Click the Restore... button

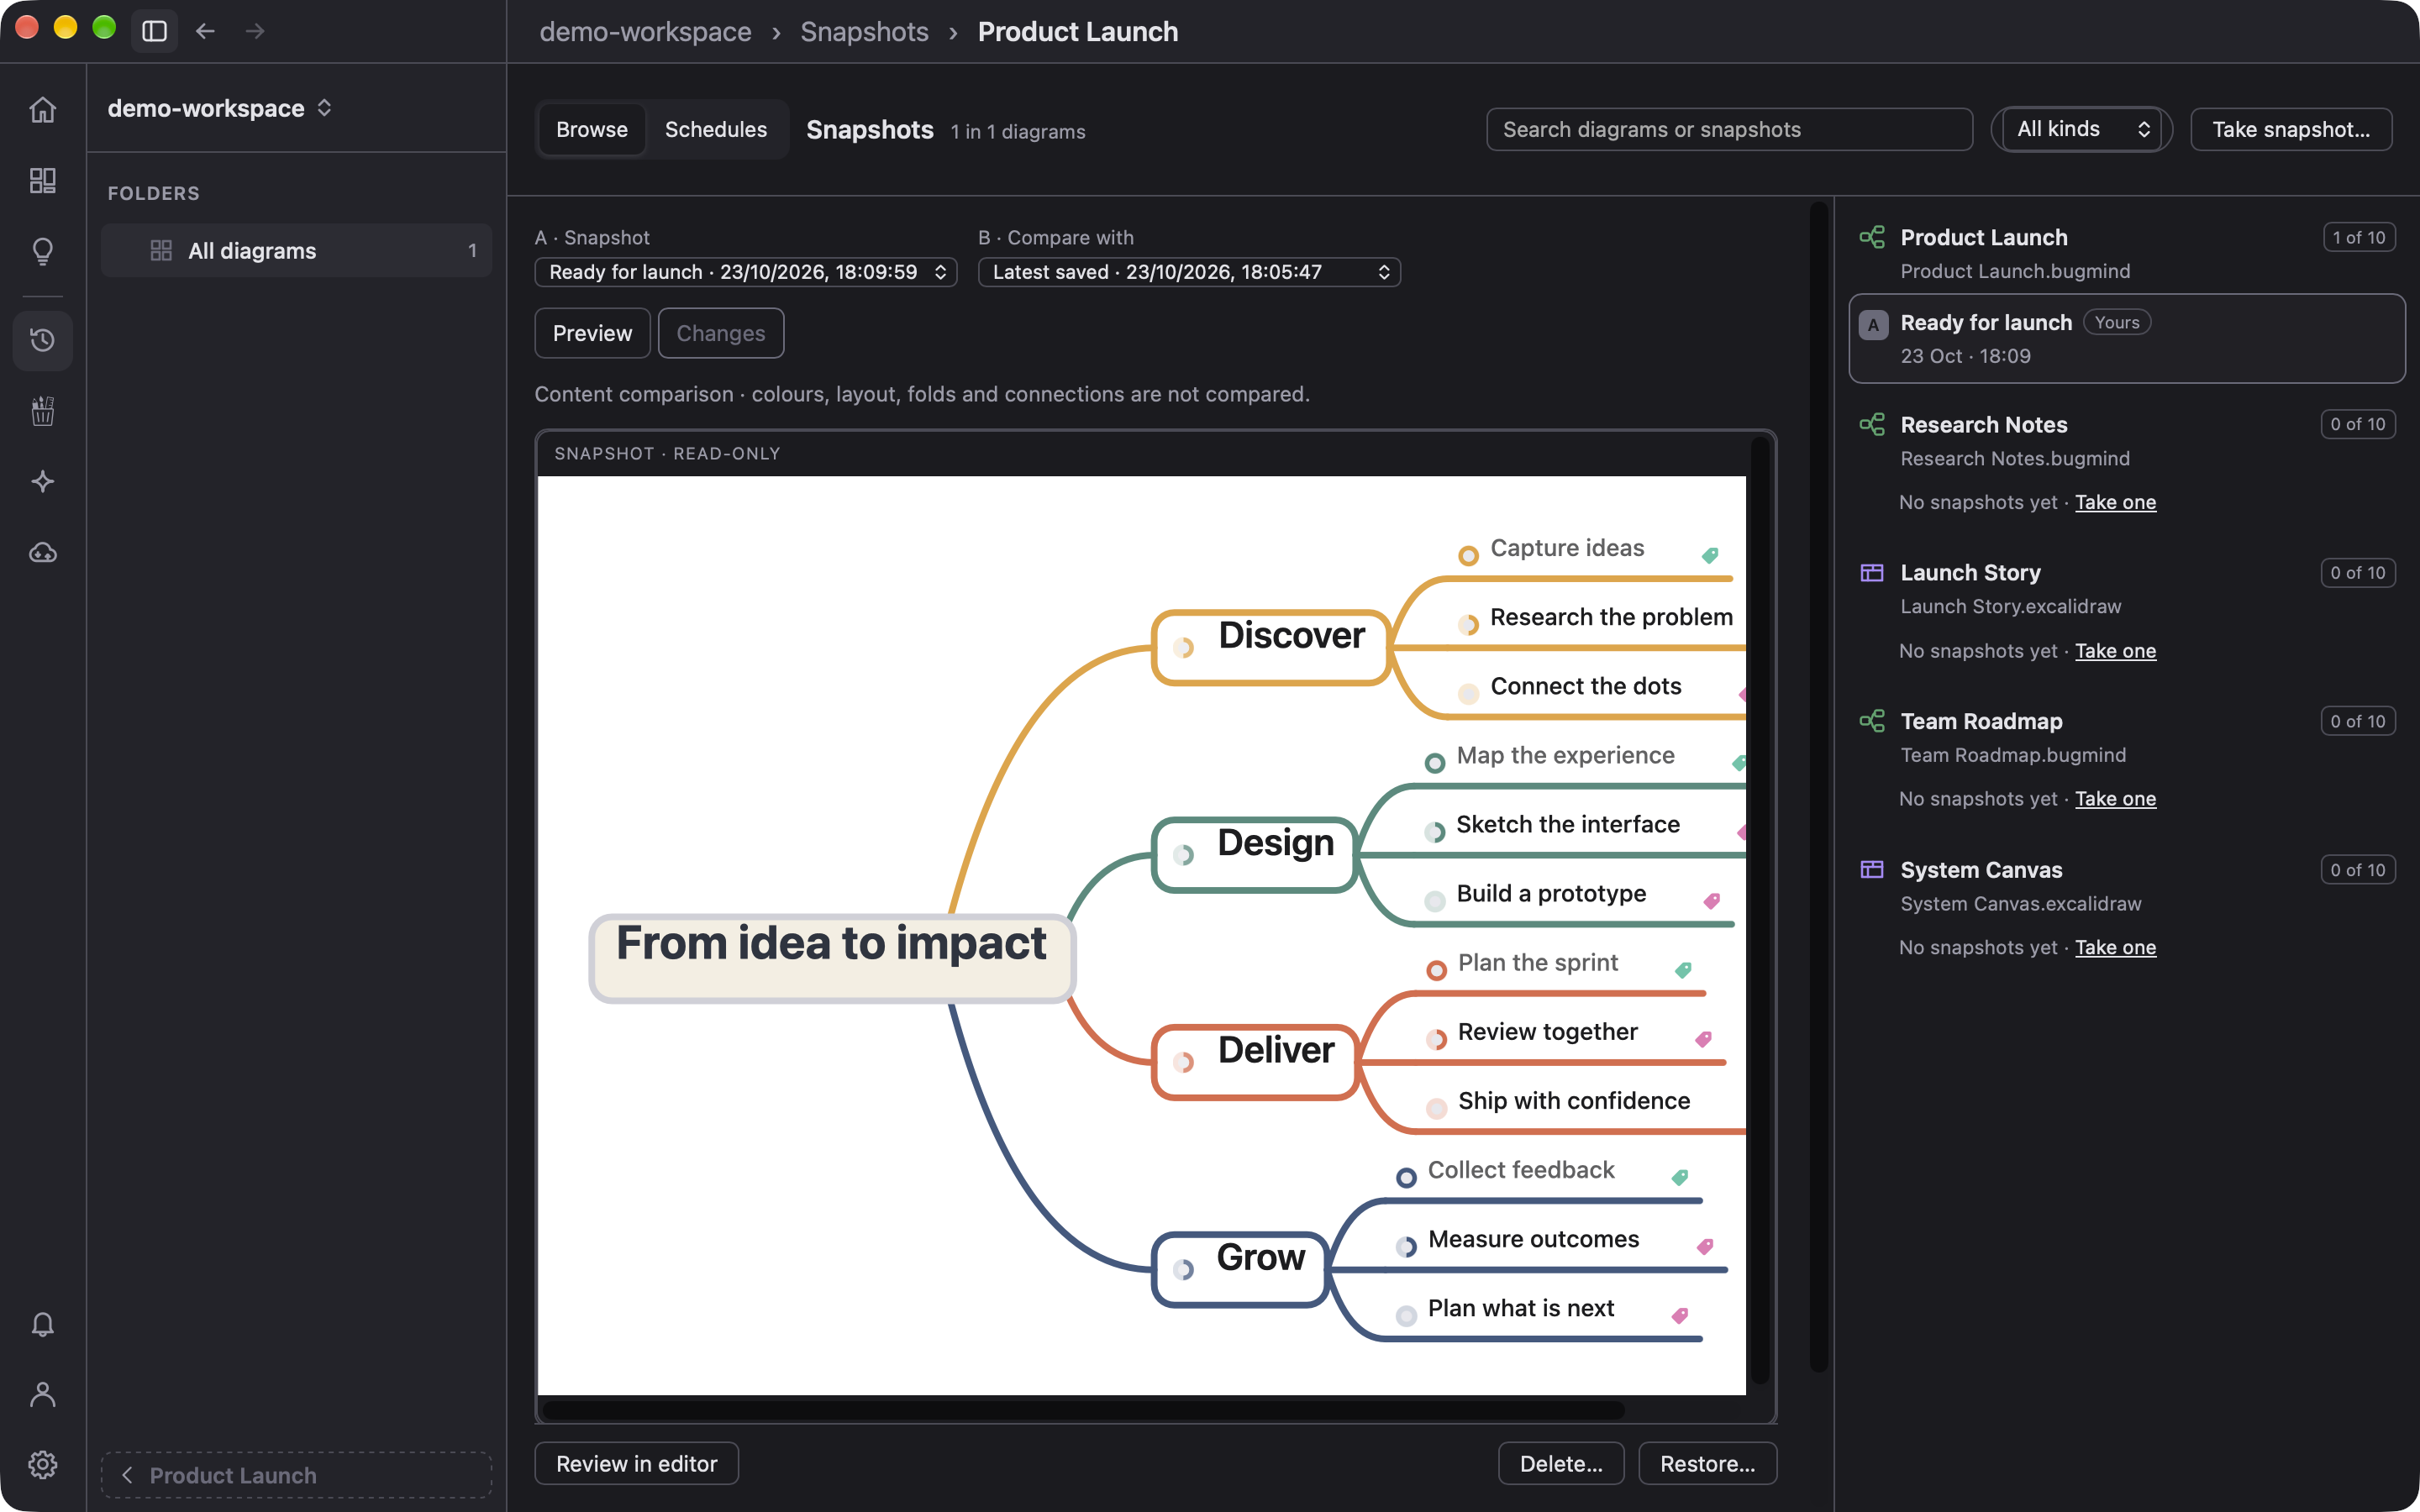pyautogui.click(x=1707, y=1463)
